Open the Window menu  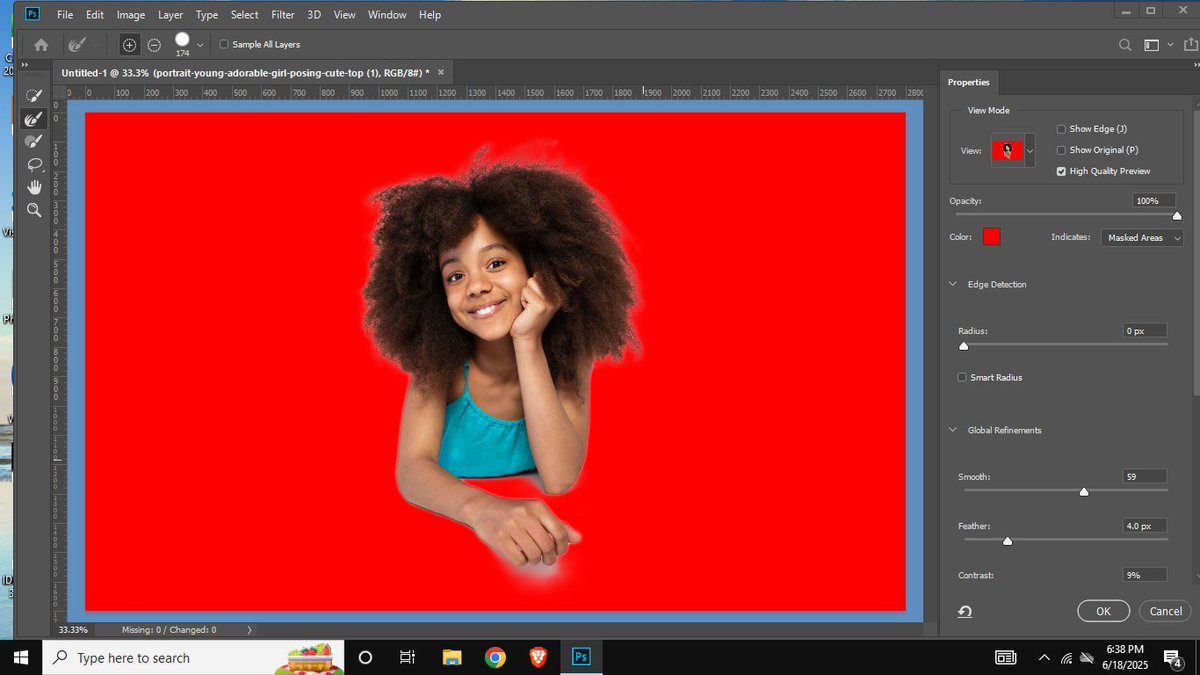[387, 15]
